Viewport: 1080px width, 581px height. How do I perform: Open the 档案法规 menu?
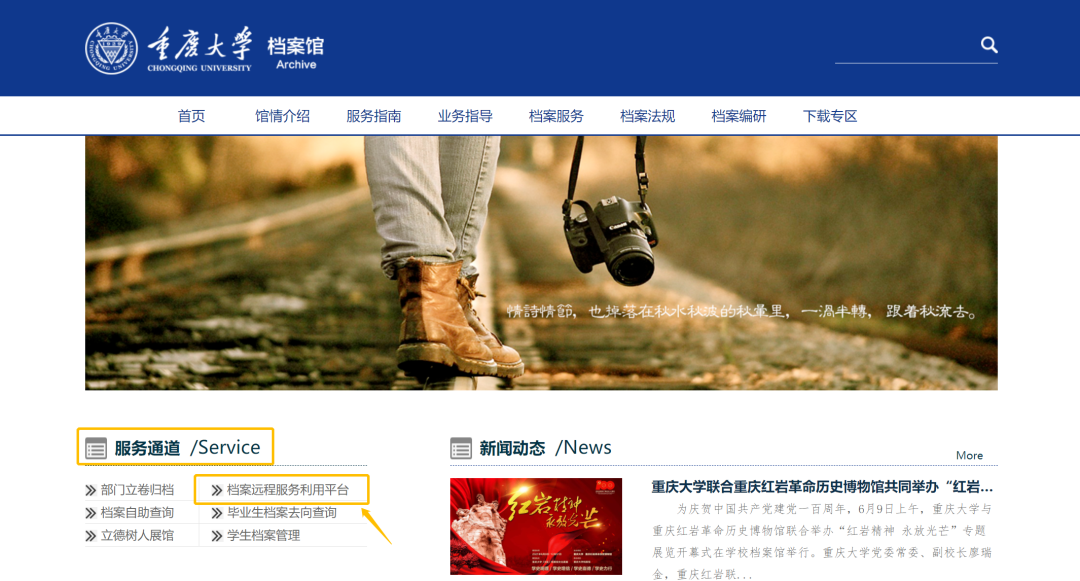(647, 116)
